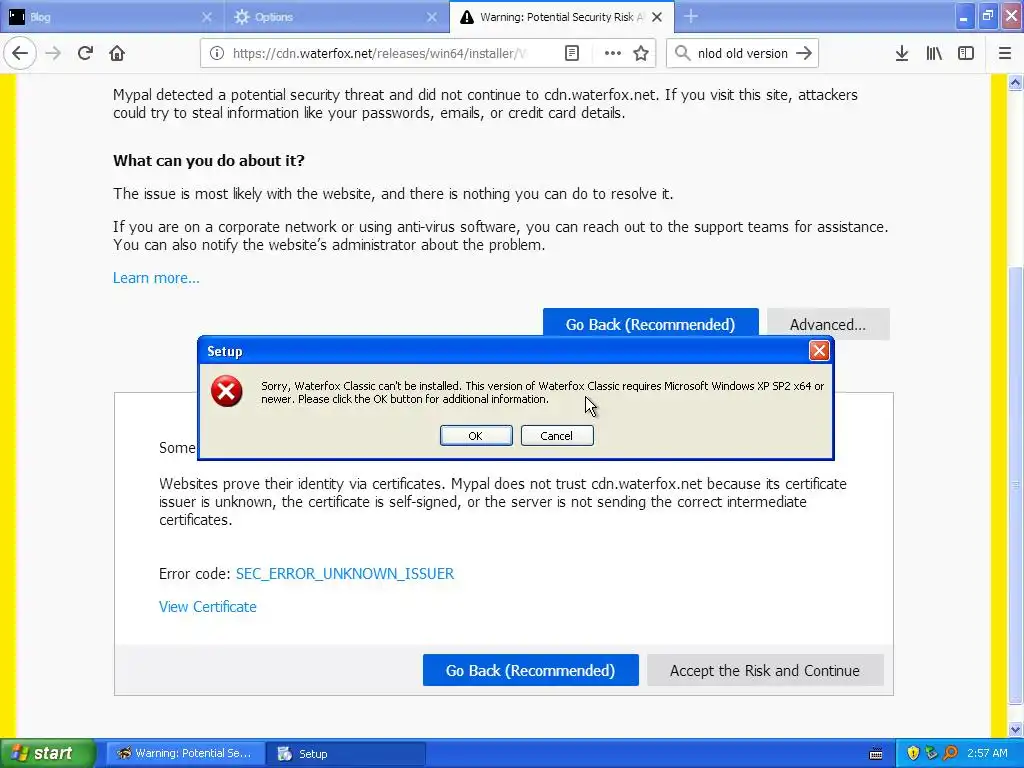Open the Windows start menu
This screenshot has height=768, width=1024.
click(47, 753)
